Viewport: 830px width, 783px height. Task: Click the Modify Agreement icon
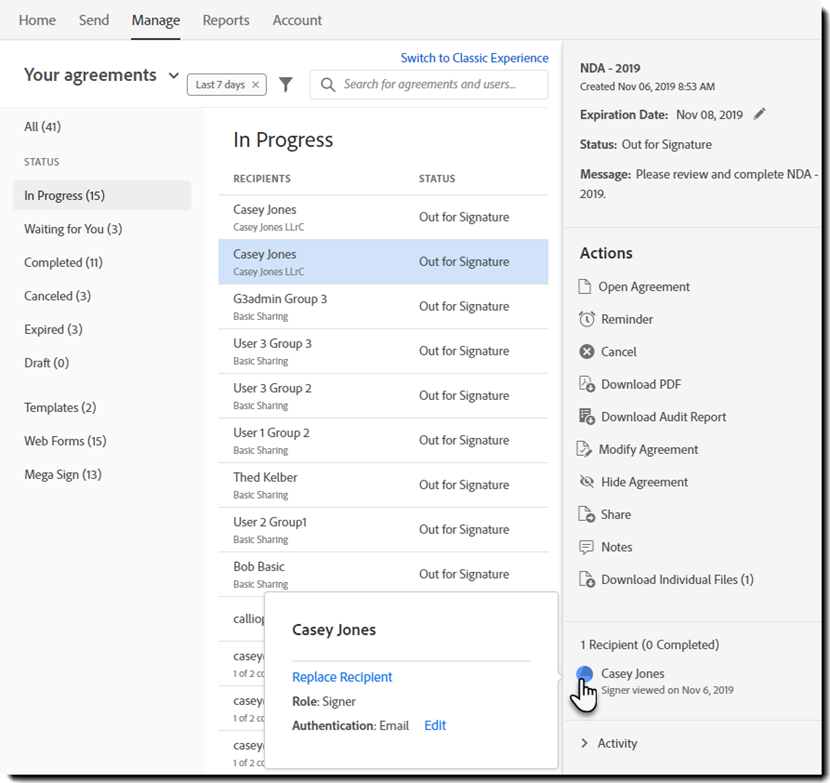coord(586,450)
